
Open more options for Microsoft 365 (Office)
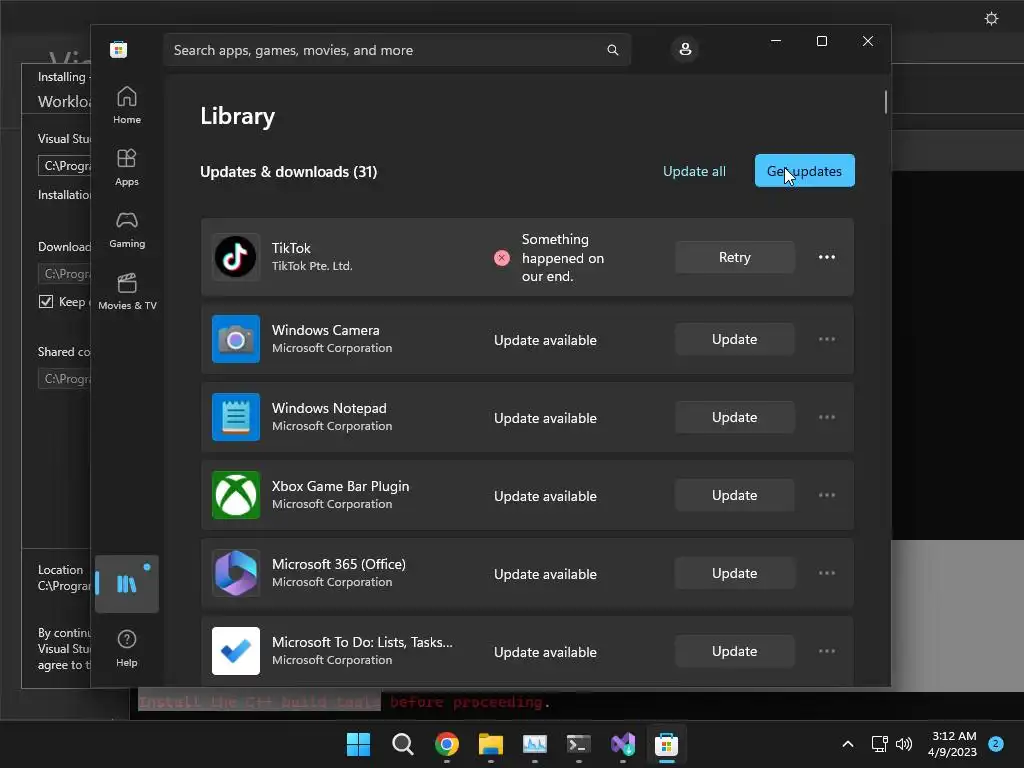(x=827, y=573)
